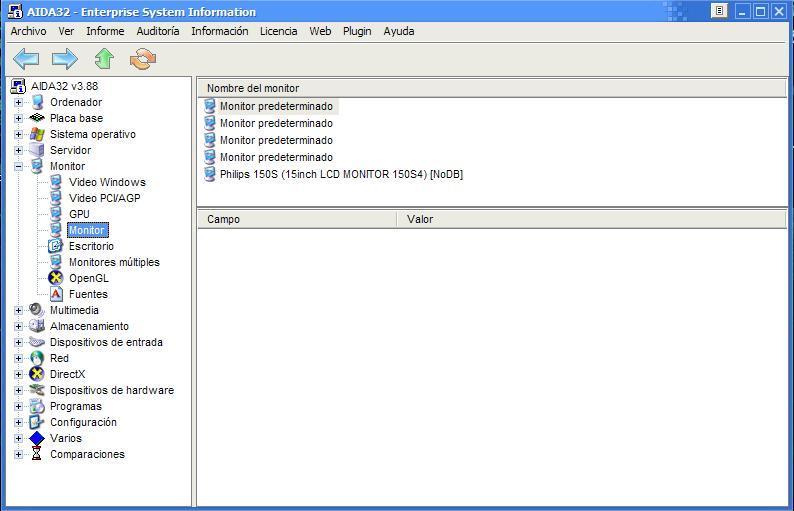794x511 pixels.
Task: Expand the DirectX tree node
Action: [x=18, y=374]
